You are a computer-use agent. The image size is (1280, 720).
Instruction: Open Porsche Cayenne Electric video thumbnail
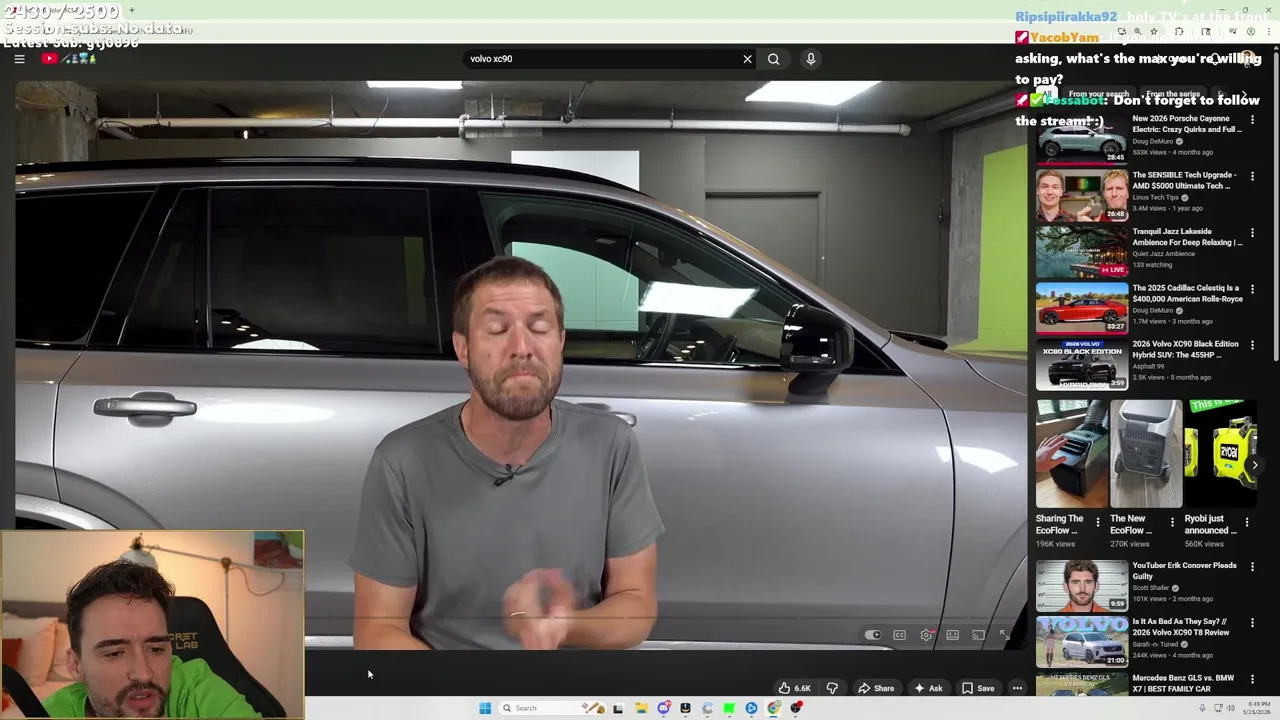pyautogui.click(x=1081, y=138)
